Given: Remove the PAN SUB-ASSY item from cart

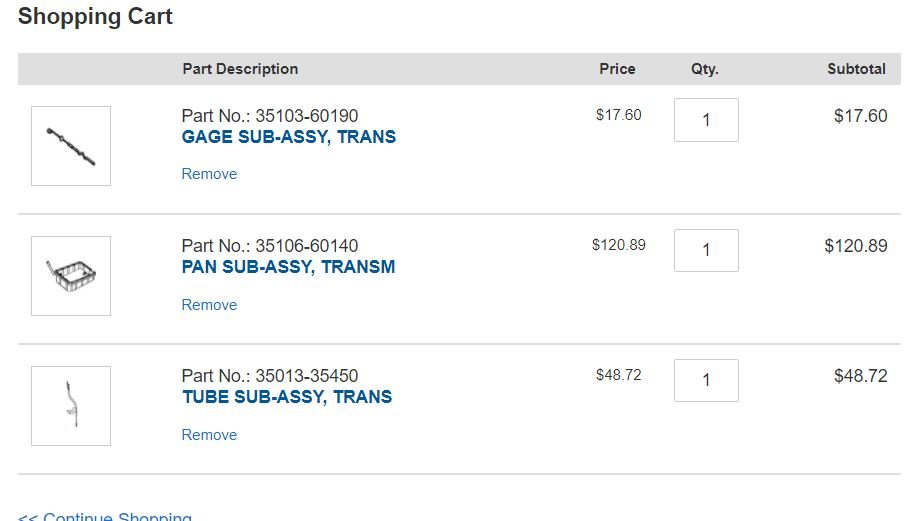Looking at the screenshot, I should pyautogui.click(x=209, y=305).
